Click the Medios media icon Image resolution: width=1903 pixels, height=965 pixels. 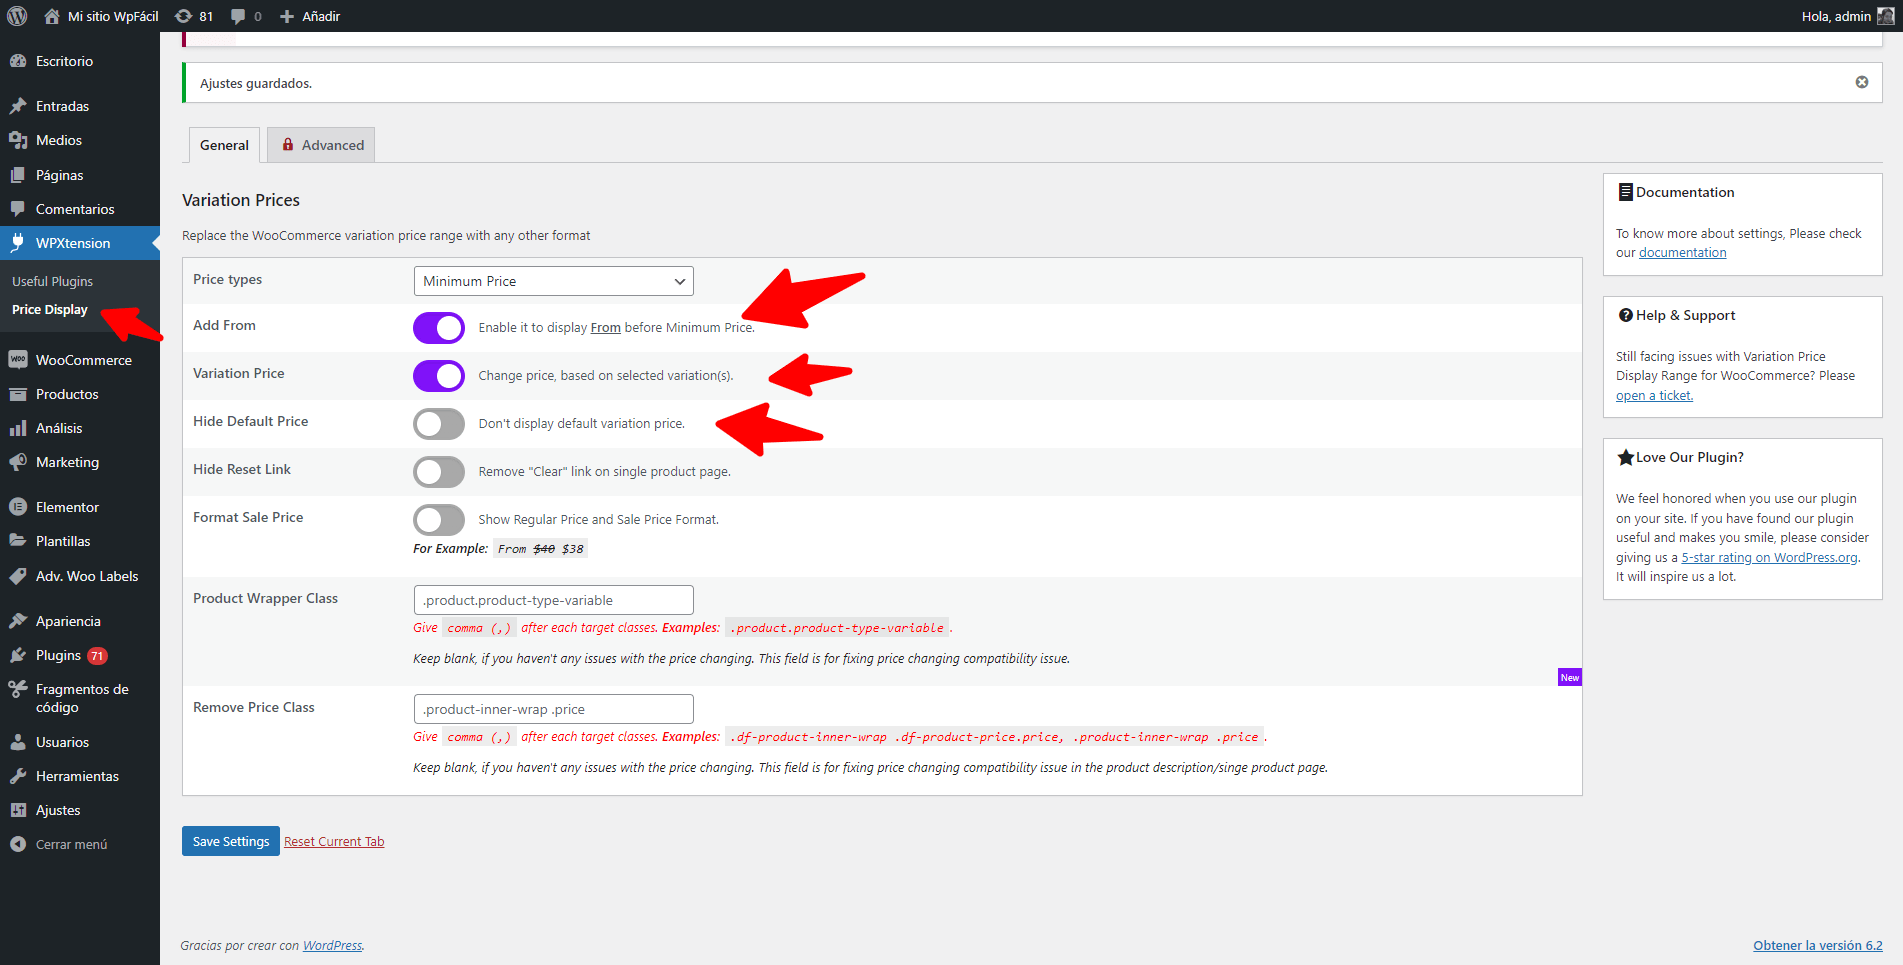(18, 140)
